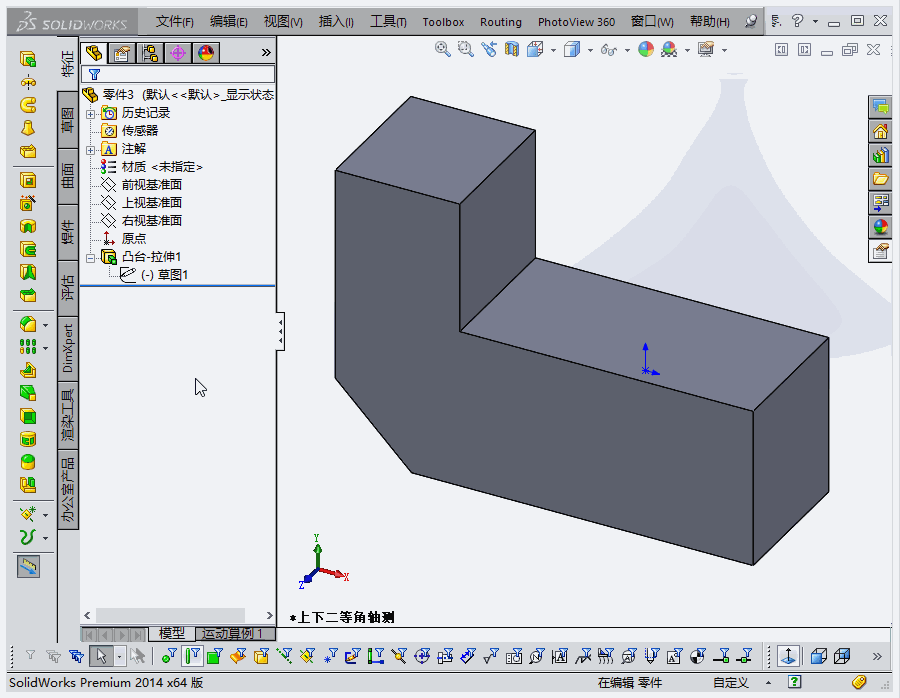Viewport: 900px width, 698px height.
Task: Click the Instant3D toggle icon
Action: click(28, 567)
